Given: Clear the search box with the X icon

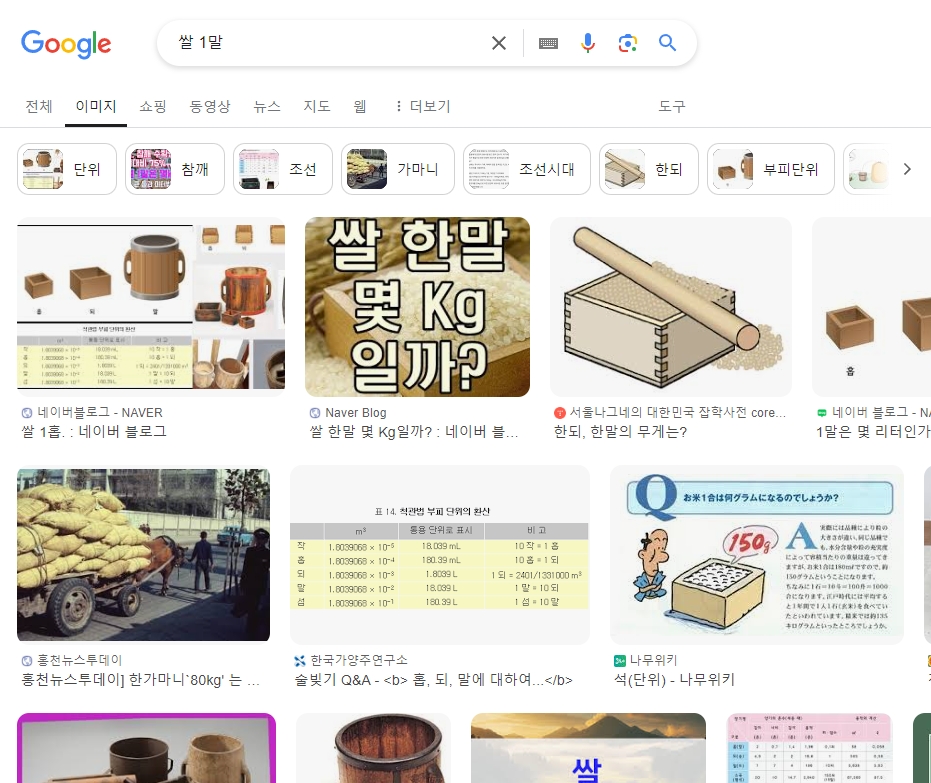Looking at the screenshot, I should (499, 43).
